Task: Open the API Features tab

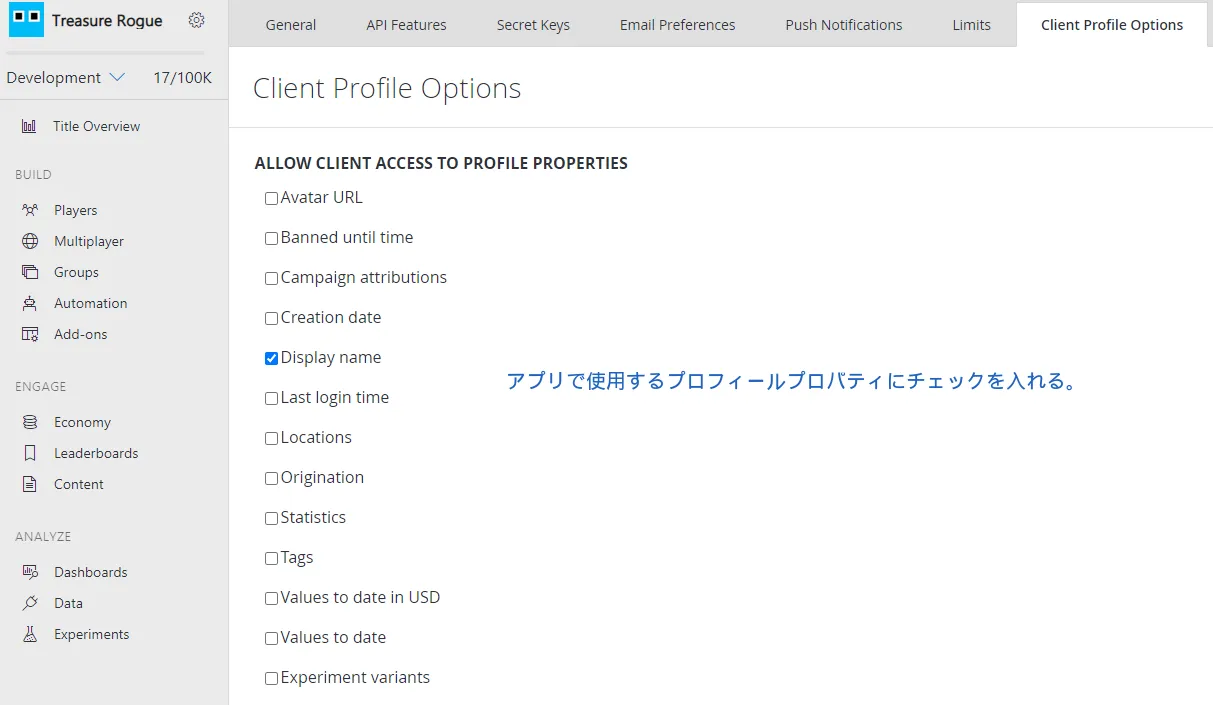Action: tap(406, 25)
